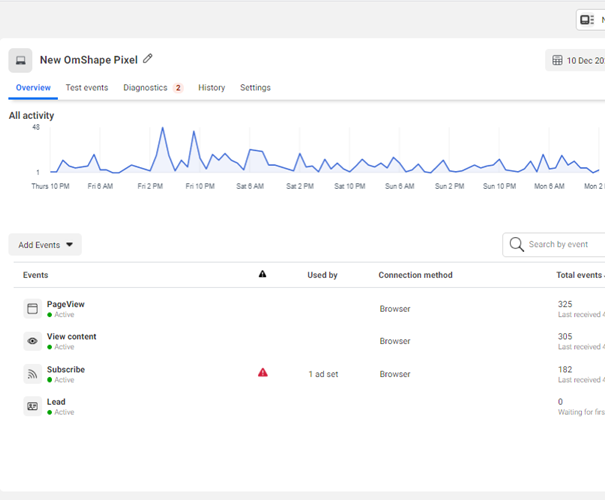Click Active status under PageView
605x500 pixels.
[x=61, y=314]
